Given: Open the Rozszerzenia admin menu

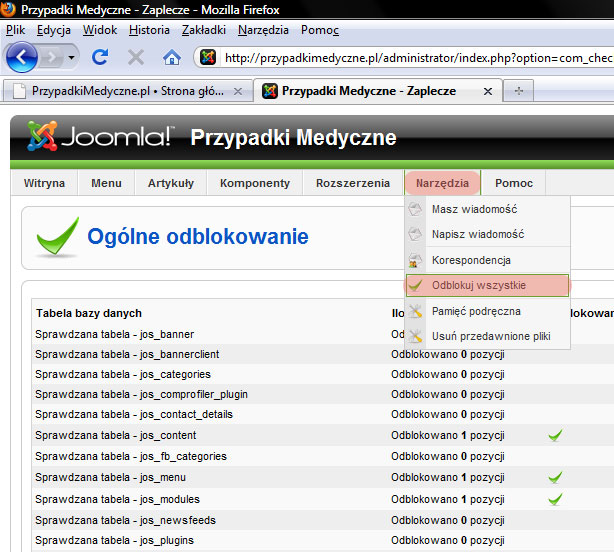Looking at the screenshot, I should [x=353, y=183].
